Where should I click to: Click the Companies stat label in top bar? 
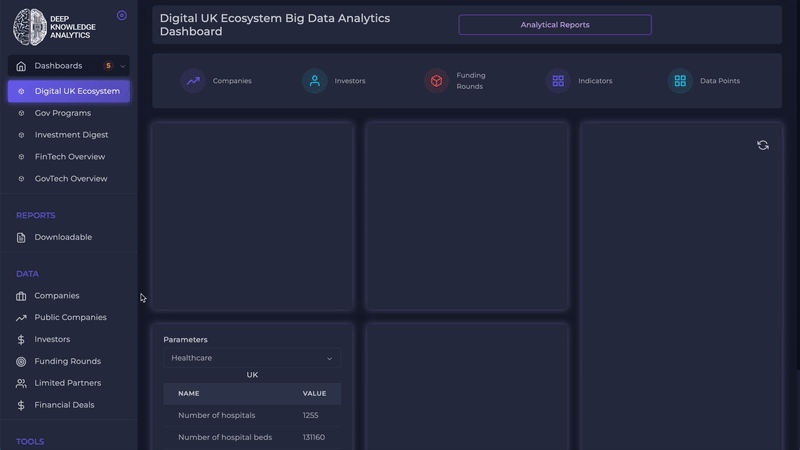pyautogui.click(x=232, y=81)
